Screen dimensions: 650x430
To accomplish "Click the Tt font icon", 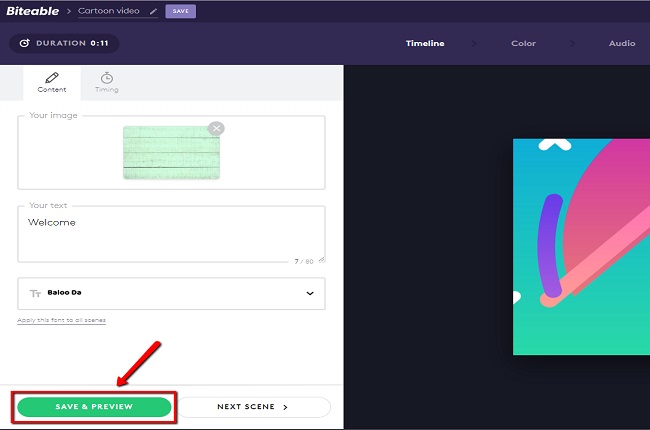I will pyautogui.click(x=35, y=294).
